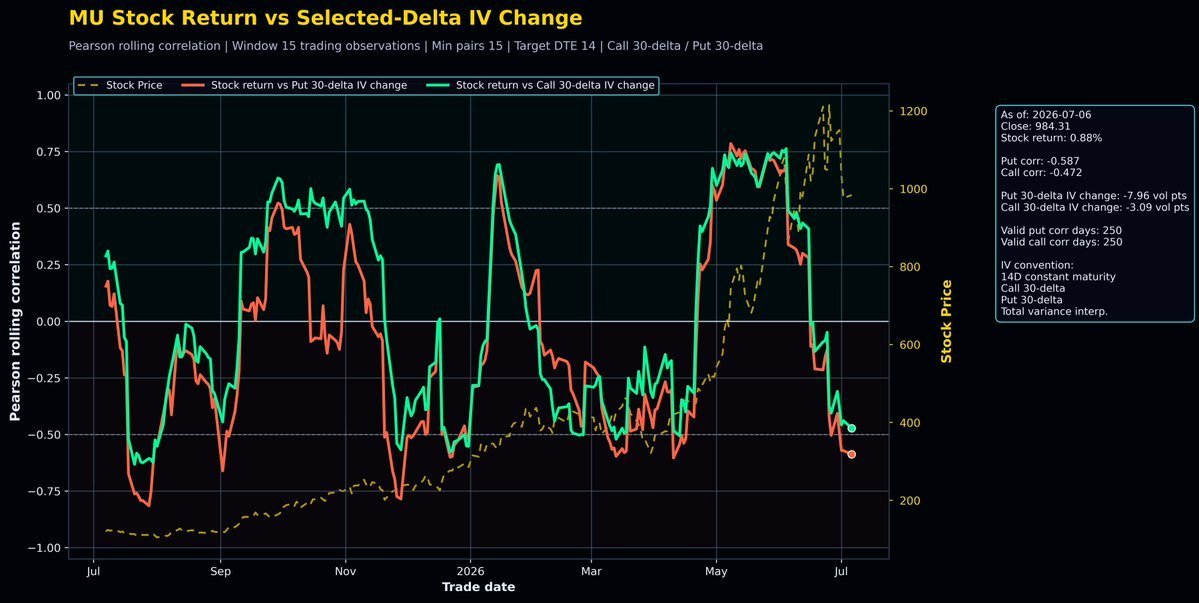Screen dimensions: 1199x603
Task: Select the 'Stock Price' legend entry
Action: (x=119, y=86)
